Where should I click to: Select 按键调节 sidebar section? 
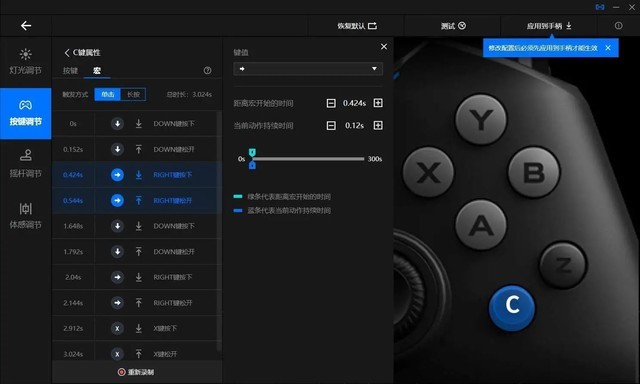[25, 113]
